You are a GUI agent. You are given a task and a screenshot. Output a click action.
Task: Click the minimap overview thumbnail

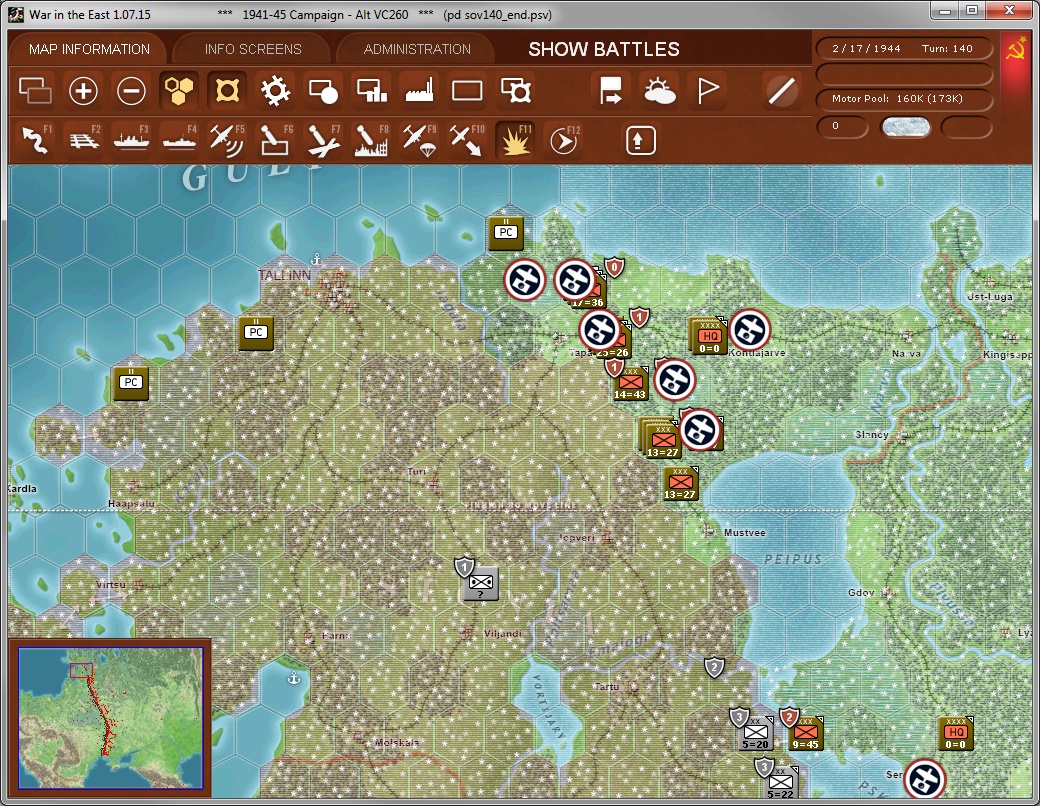point(110,718)
